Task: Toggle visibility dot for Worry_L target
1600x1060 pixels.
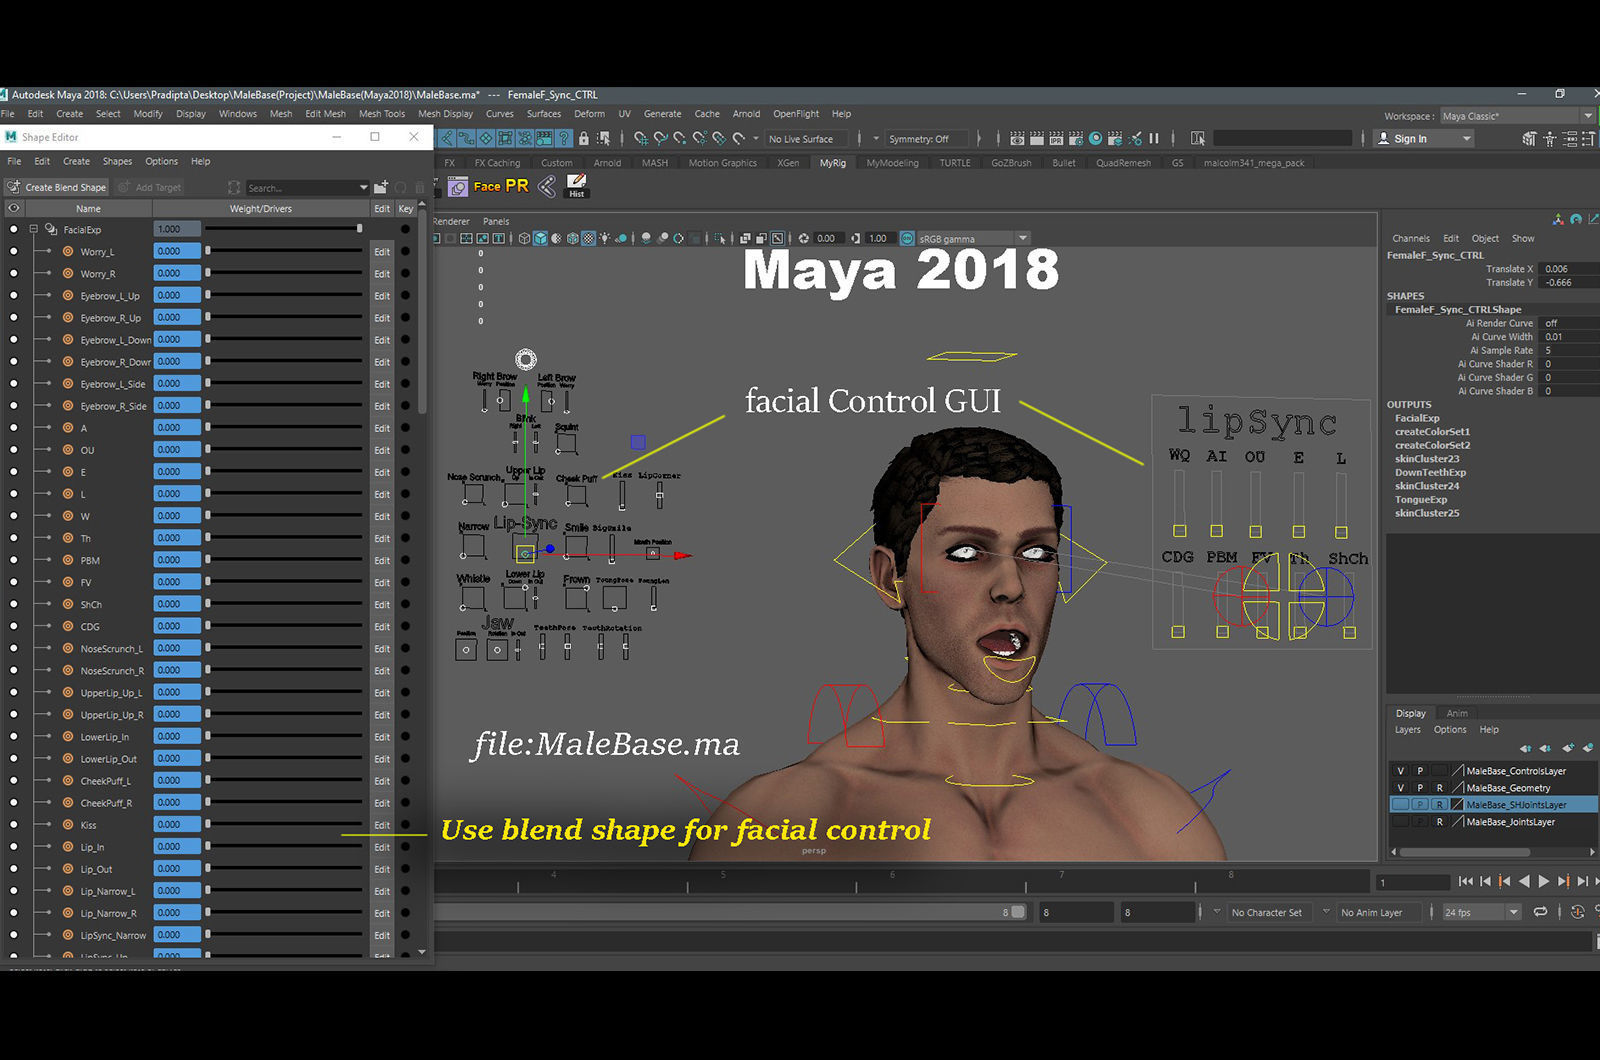Action: click(13, 251)
